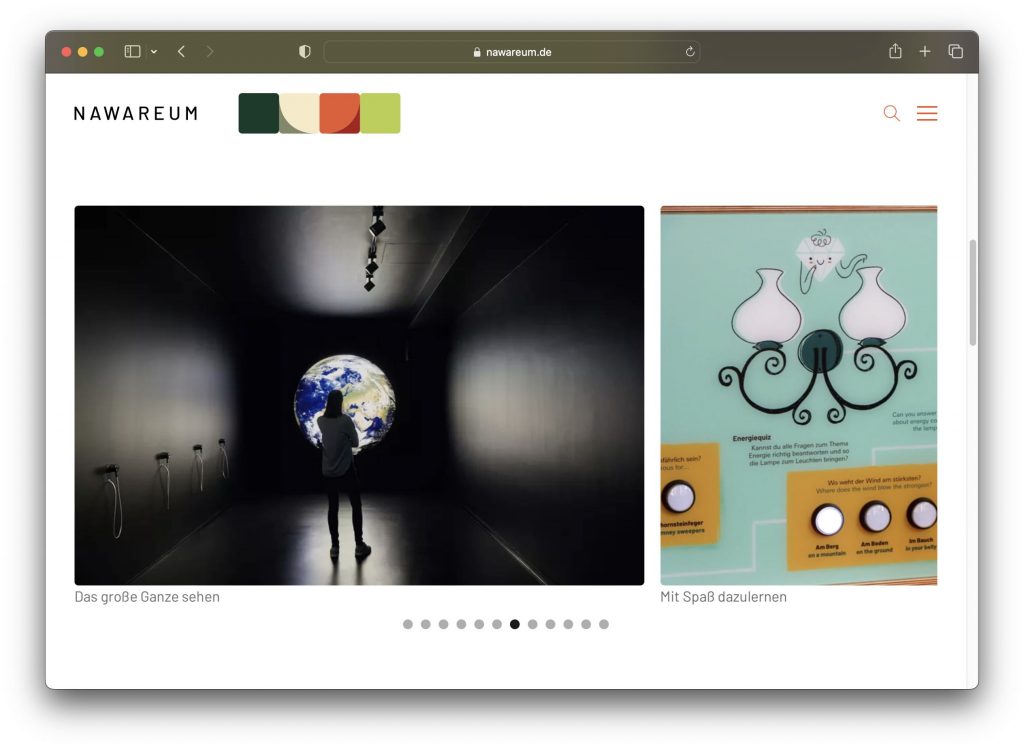The width and height of the screenshot is (1024, 749).
Task: Expand the sidebar dropdown chevron
Action: point(154,52)
